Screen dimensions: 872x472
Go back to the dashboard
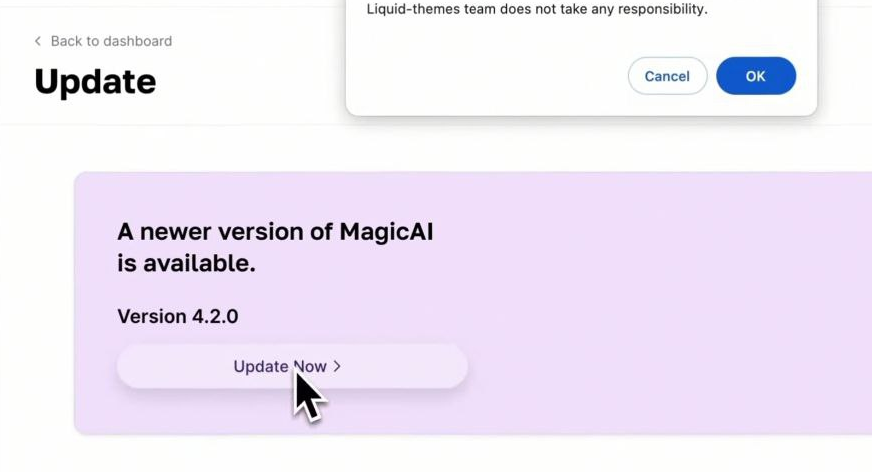103,41
